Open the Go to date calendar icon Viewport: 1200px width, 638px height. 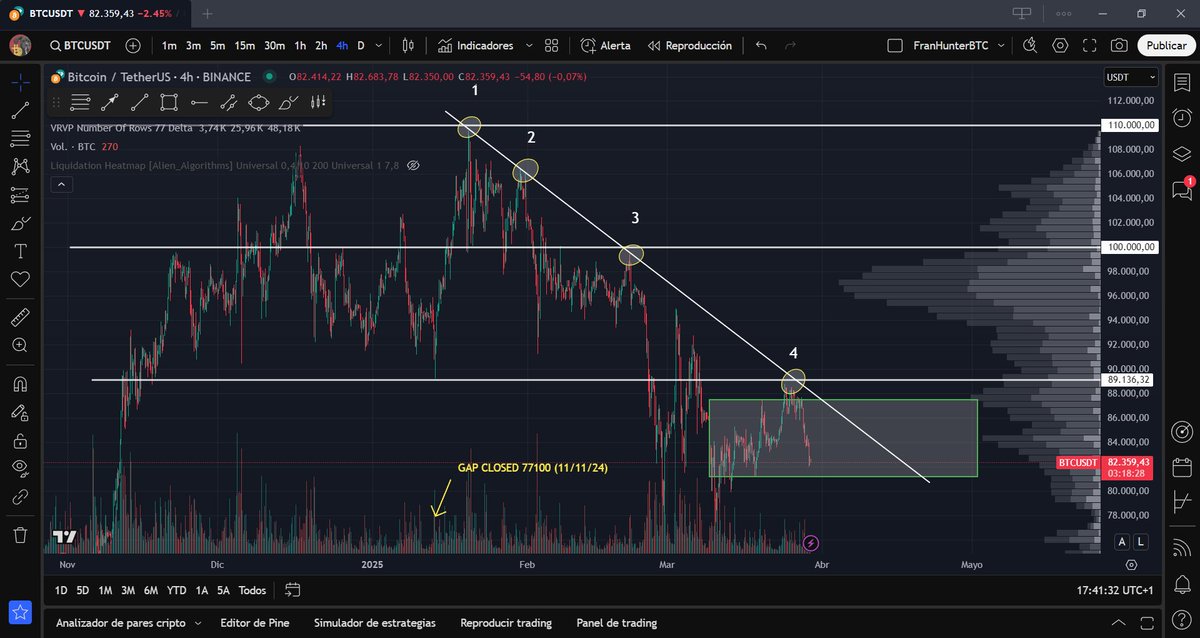[293, 590]
